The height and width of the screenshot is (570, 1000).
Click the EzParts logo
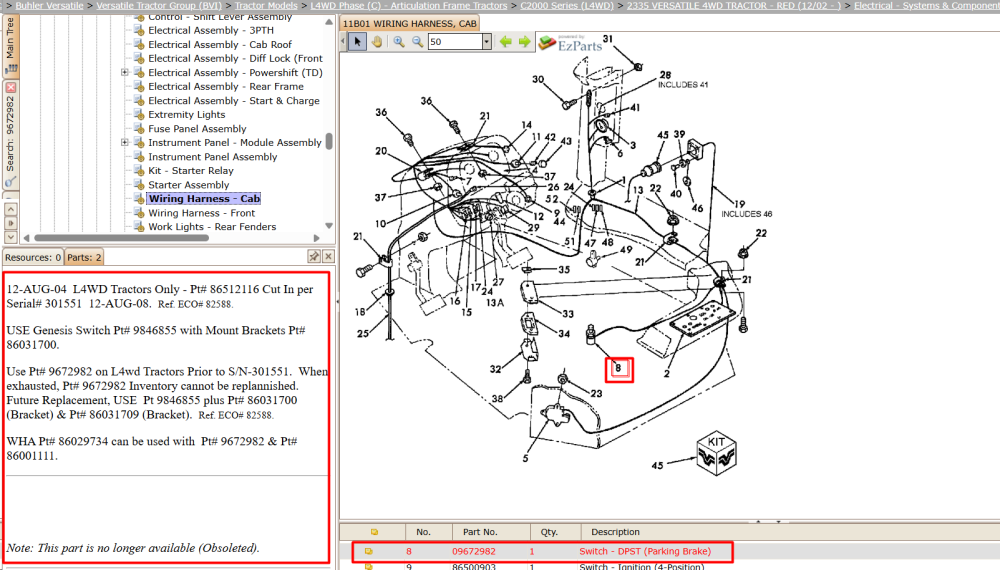571,43
